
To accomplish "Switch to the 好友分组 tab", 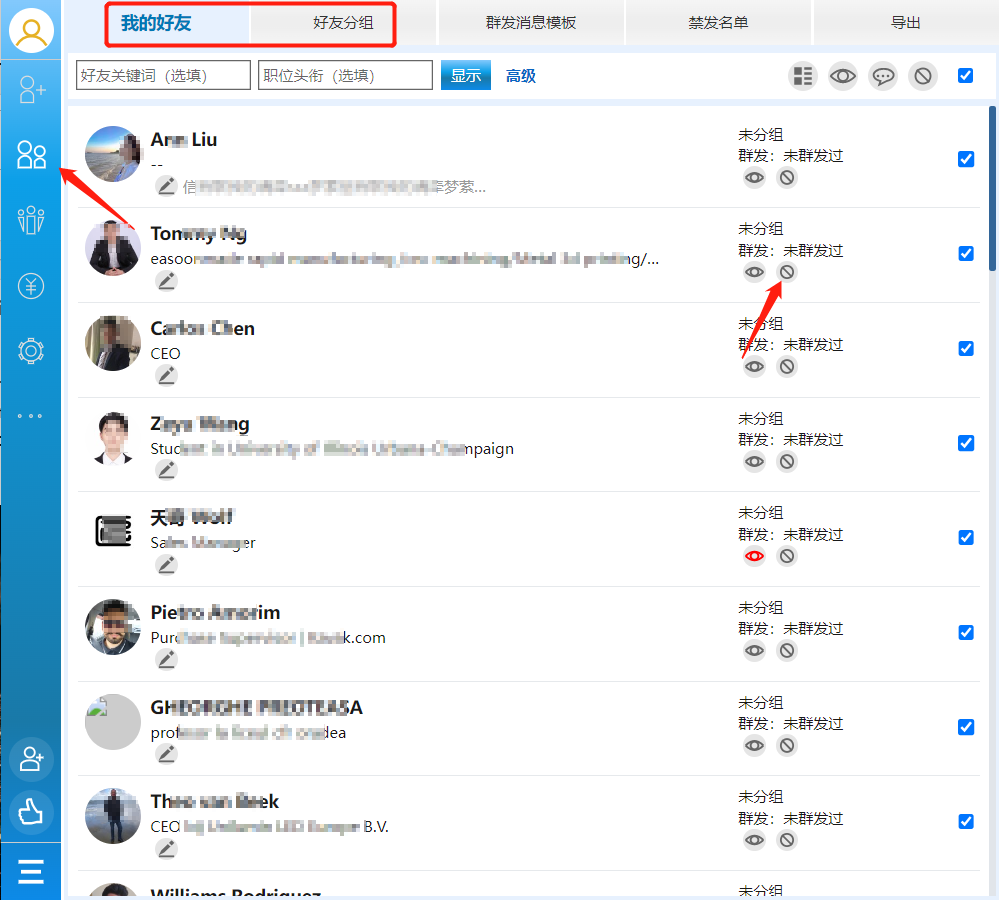I will tap(343, 23).
